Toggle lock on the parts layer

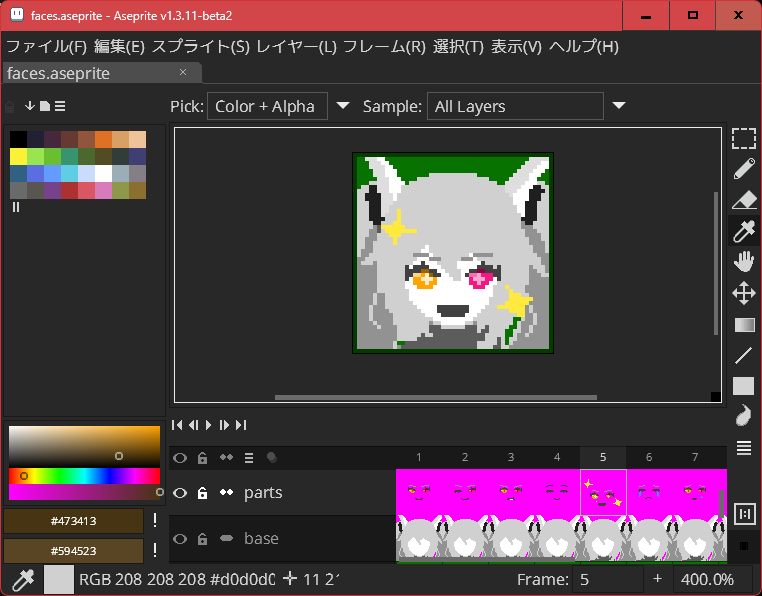pyautogui.click(x=202, y=493)
